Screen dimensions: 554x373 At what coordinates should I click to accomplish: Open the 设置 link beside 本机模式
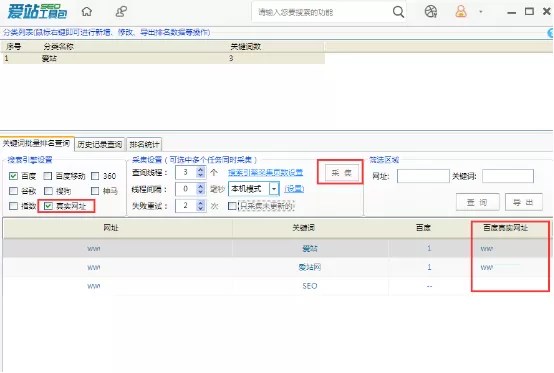tap(294, 189)
